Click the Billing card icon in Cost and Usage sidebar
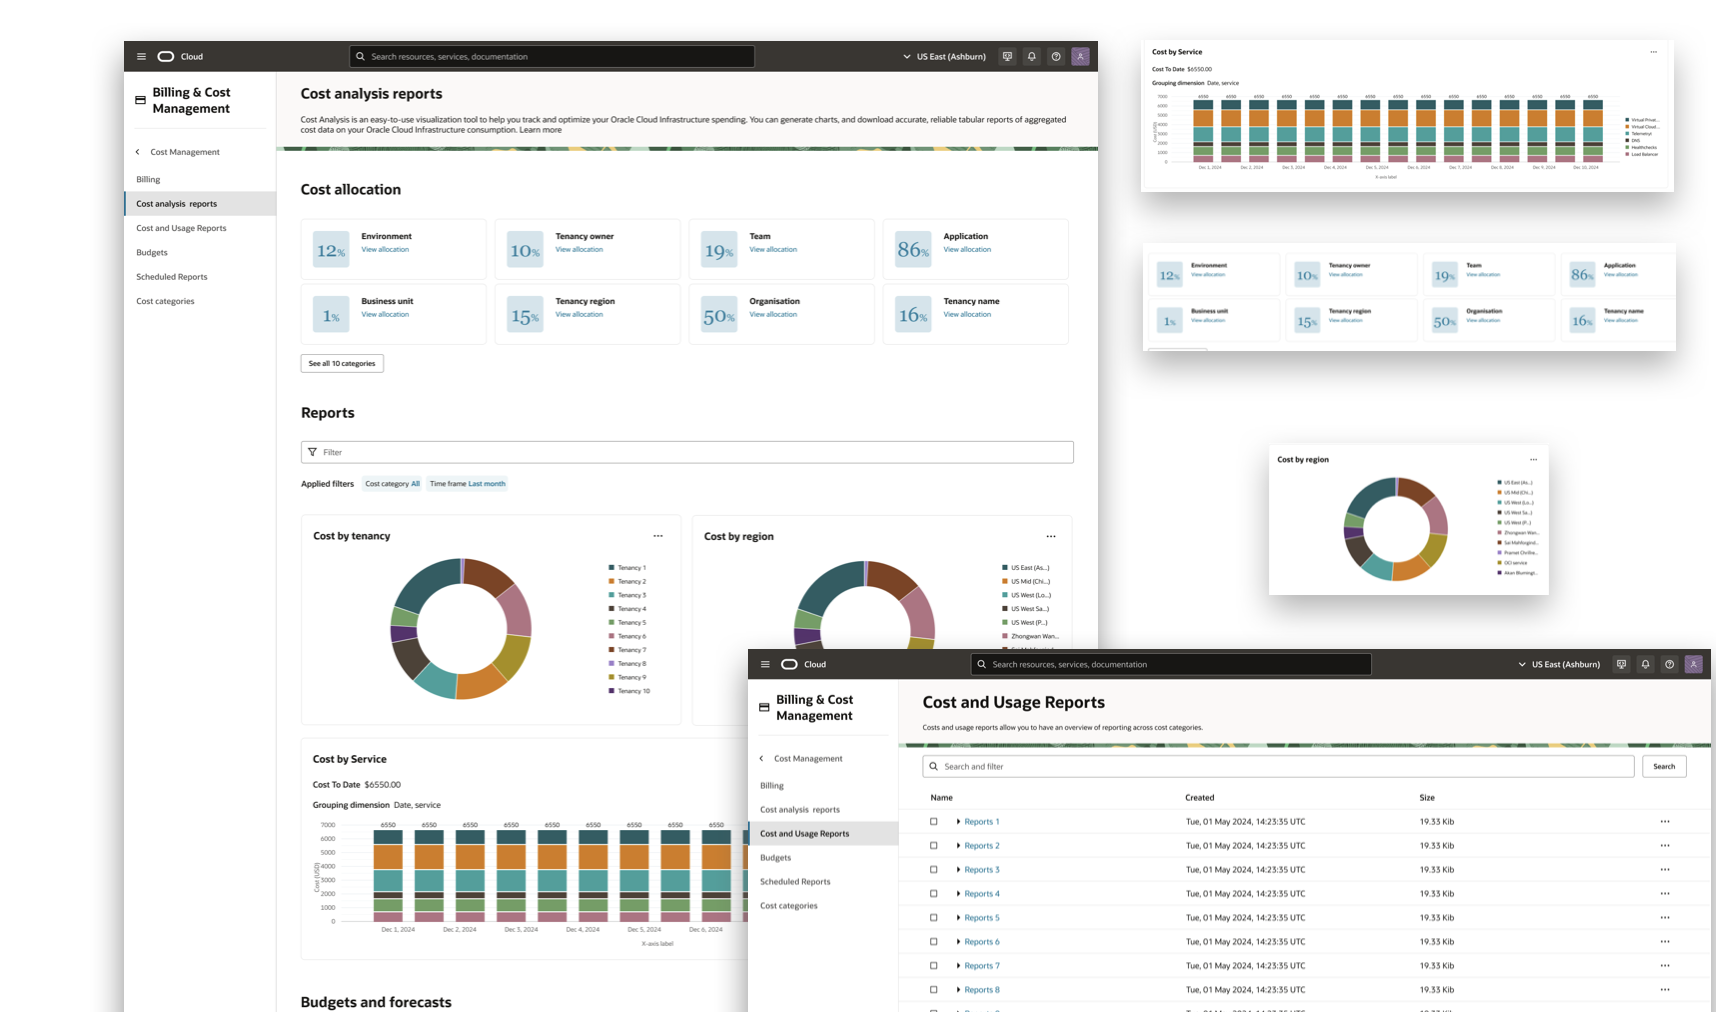This screenshot has width=1716, height=1012. coord(764,707)
